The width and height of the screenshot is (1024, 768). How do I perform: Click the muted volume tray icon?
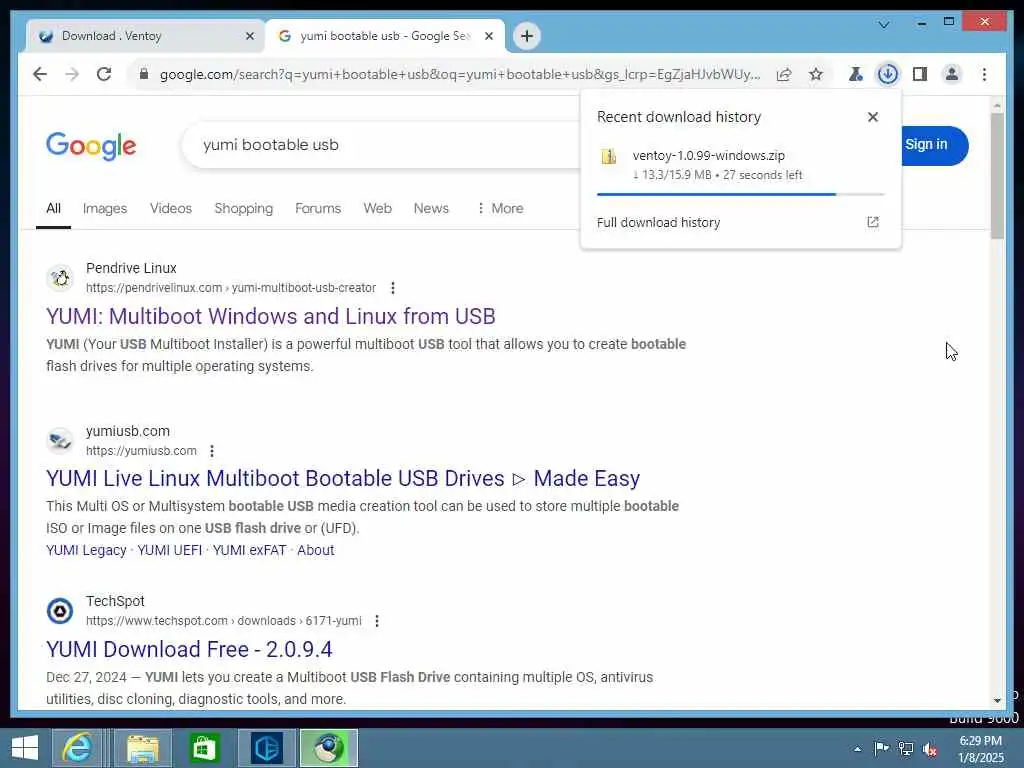tap(930, 749)
